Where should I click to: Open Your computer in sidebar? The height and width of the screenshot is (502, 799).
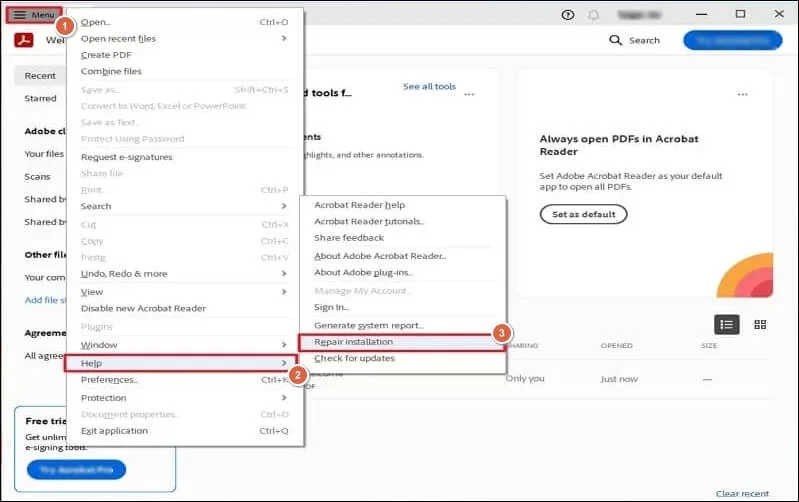point(45,277)
